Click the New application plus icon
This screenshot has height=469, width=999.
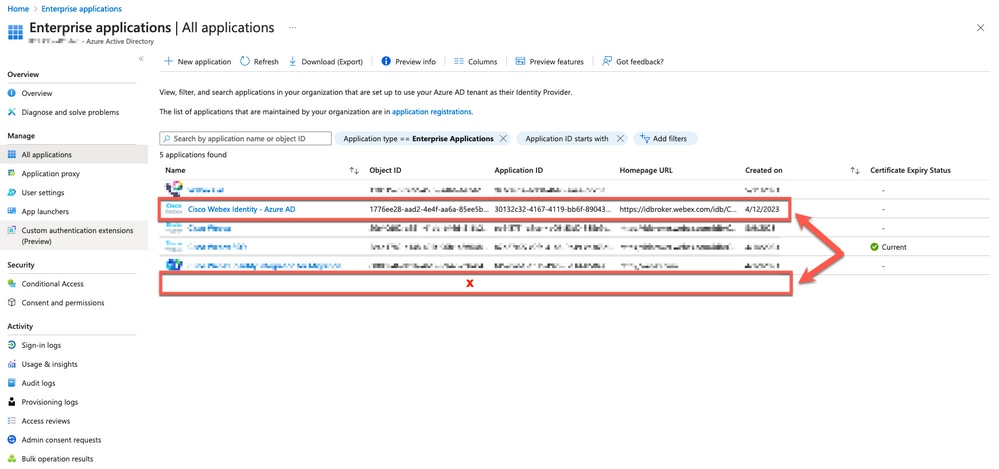point(168,62)
